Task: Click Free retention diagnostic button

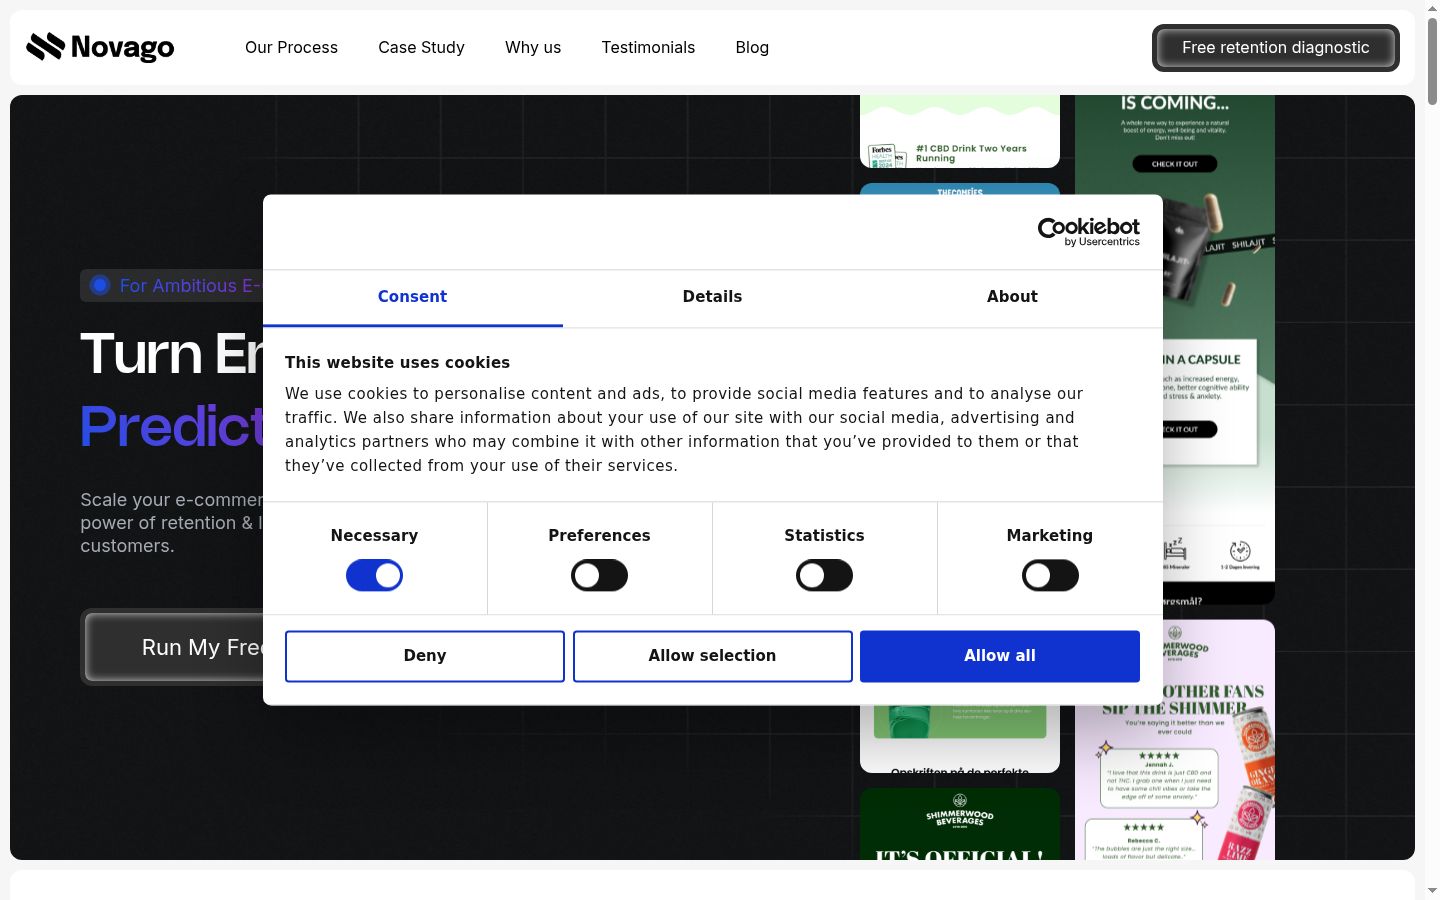Action: (1275, 48)
